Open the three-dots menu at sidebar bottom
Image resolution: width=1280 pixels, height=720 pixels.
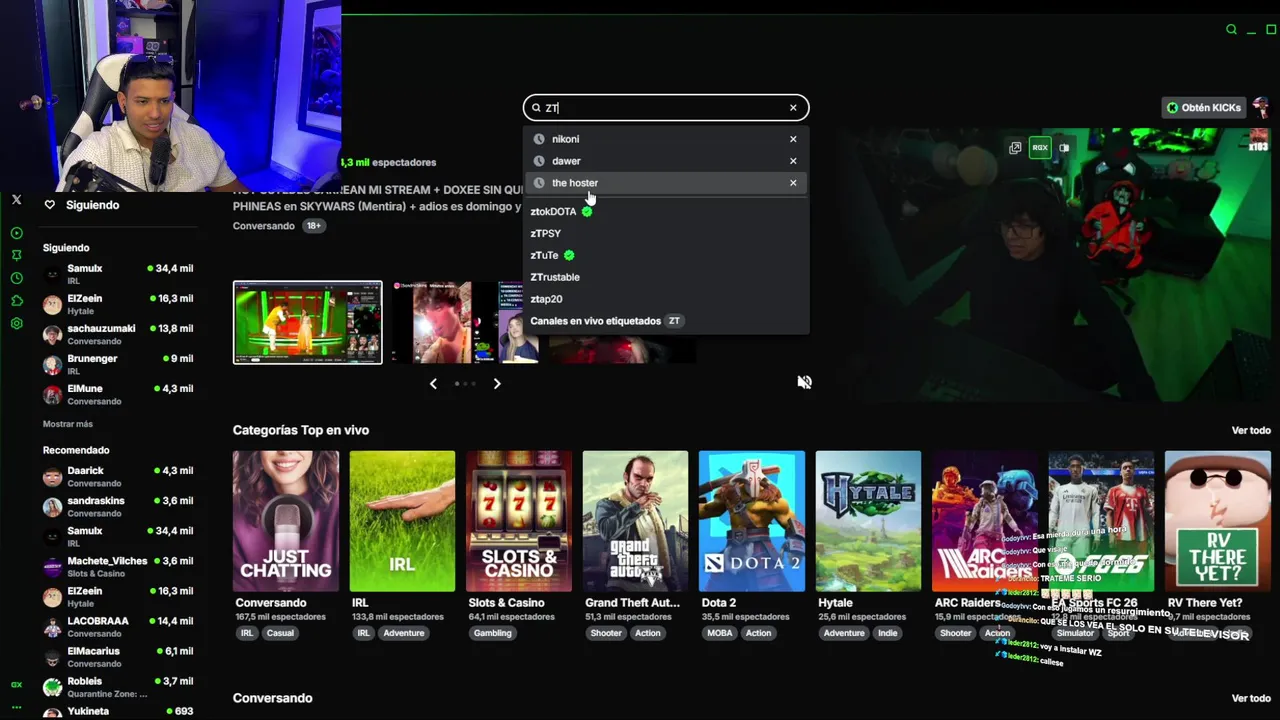pos(16,706)
